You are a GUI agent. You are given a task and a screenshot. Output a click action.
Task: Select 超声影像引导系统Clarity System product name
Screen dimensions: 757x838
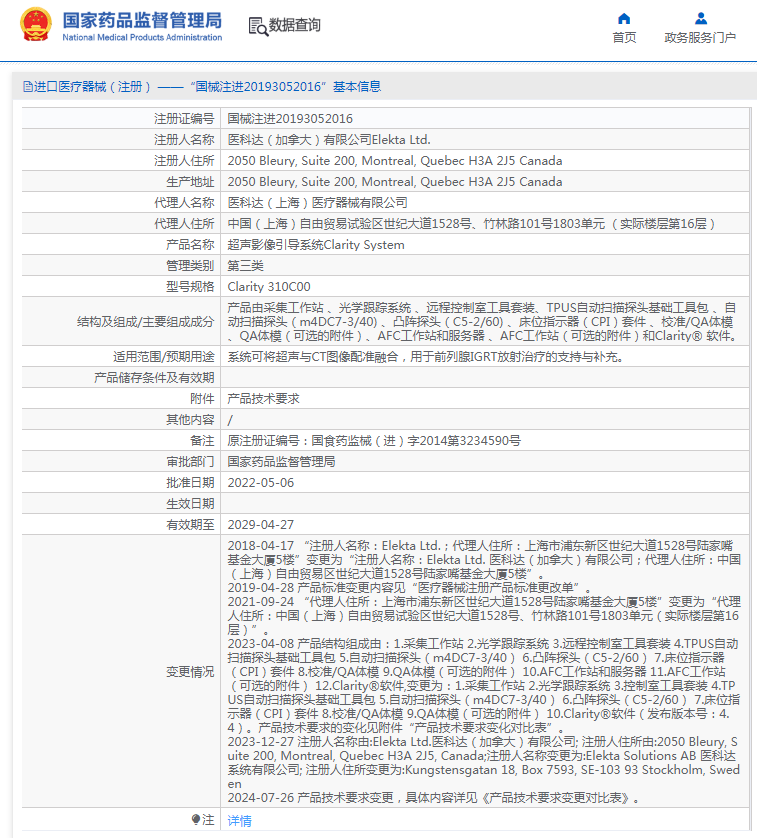(316, 245)
